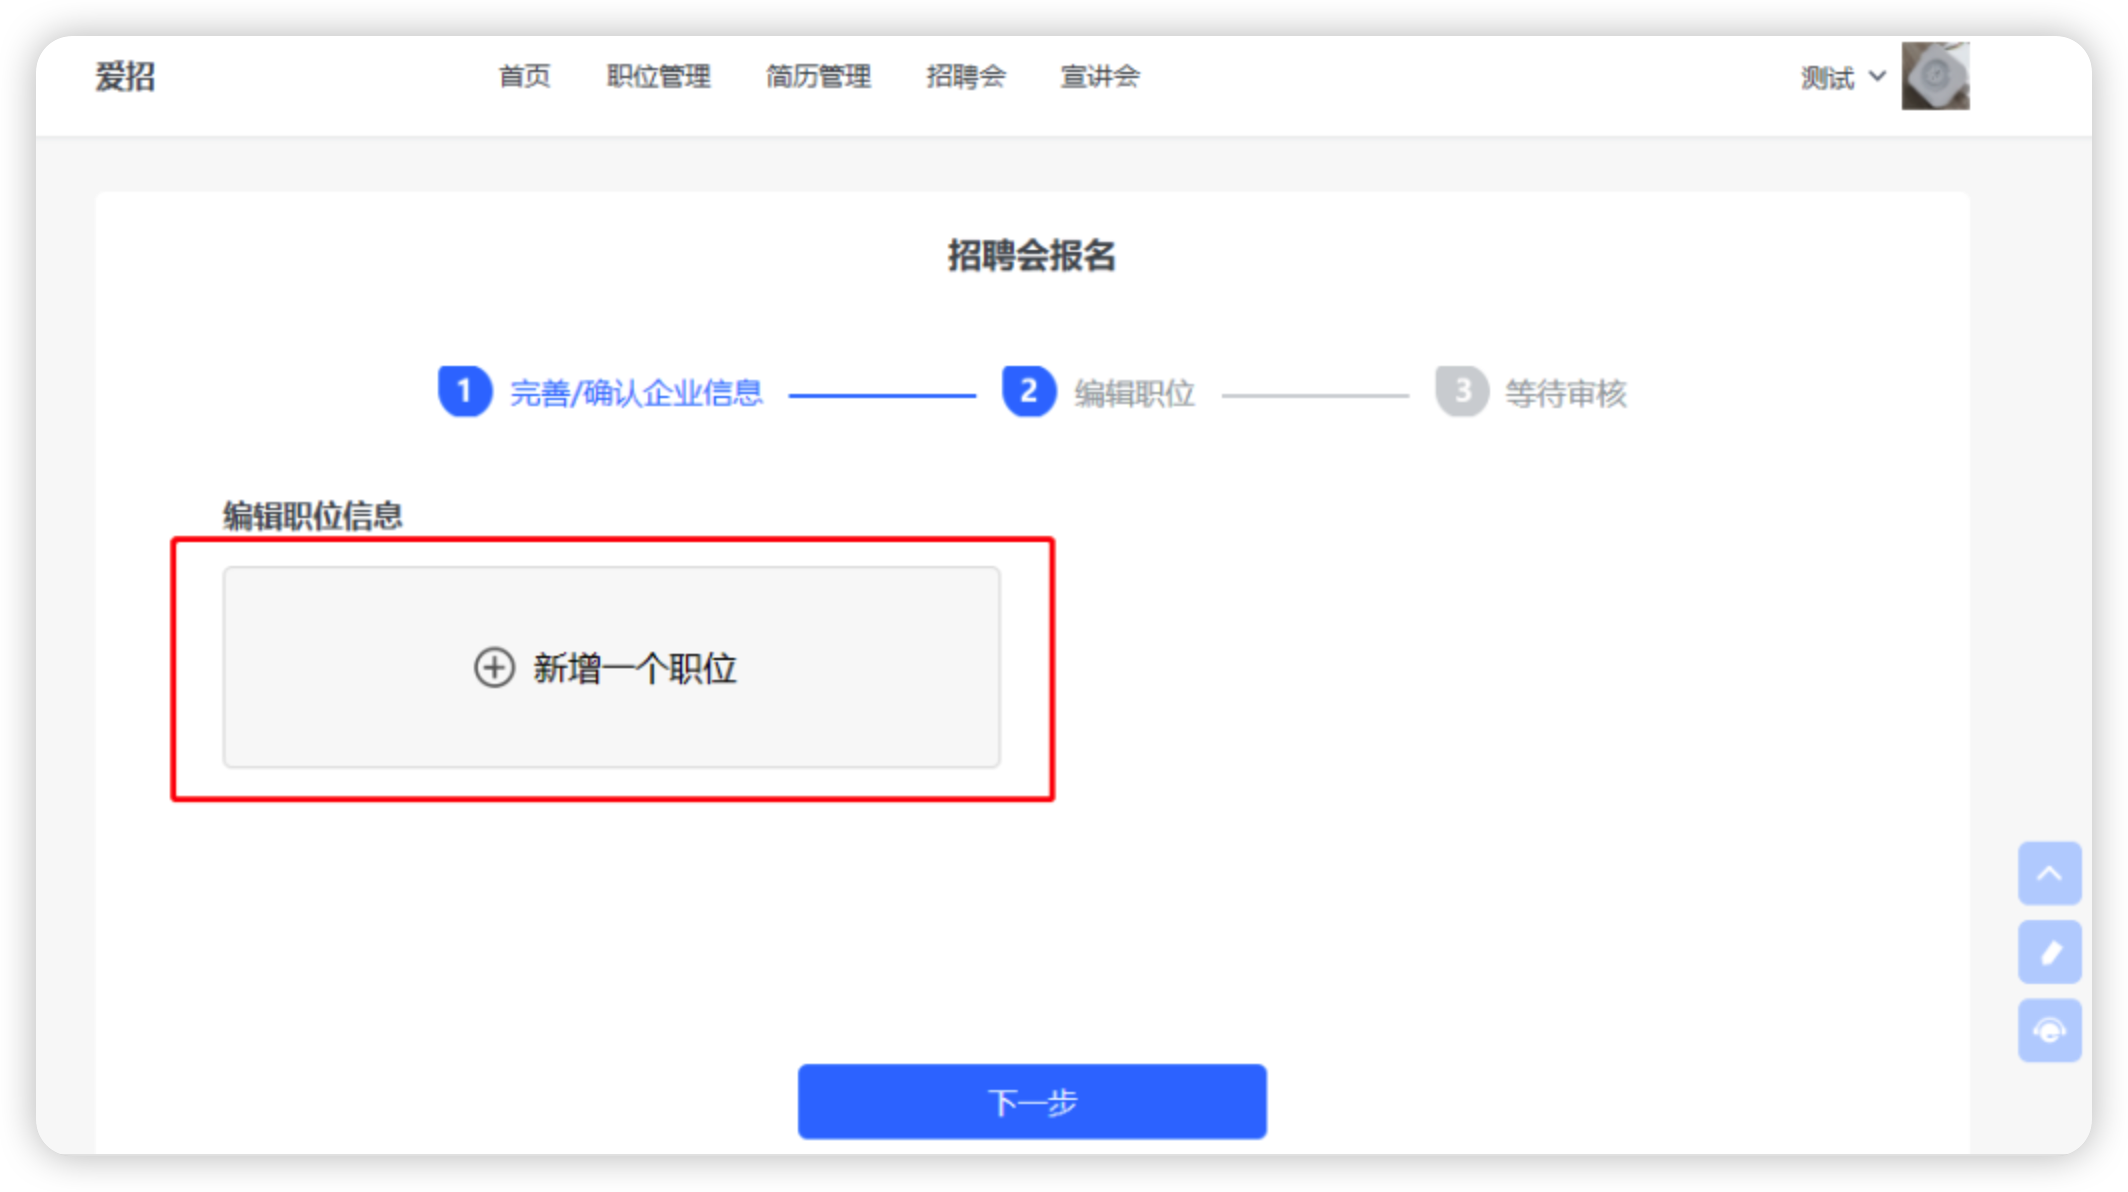This screenshot has height=1192, width=2128.
Task: Open the 测试 user menu
Action: tap(1842, 77)
